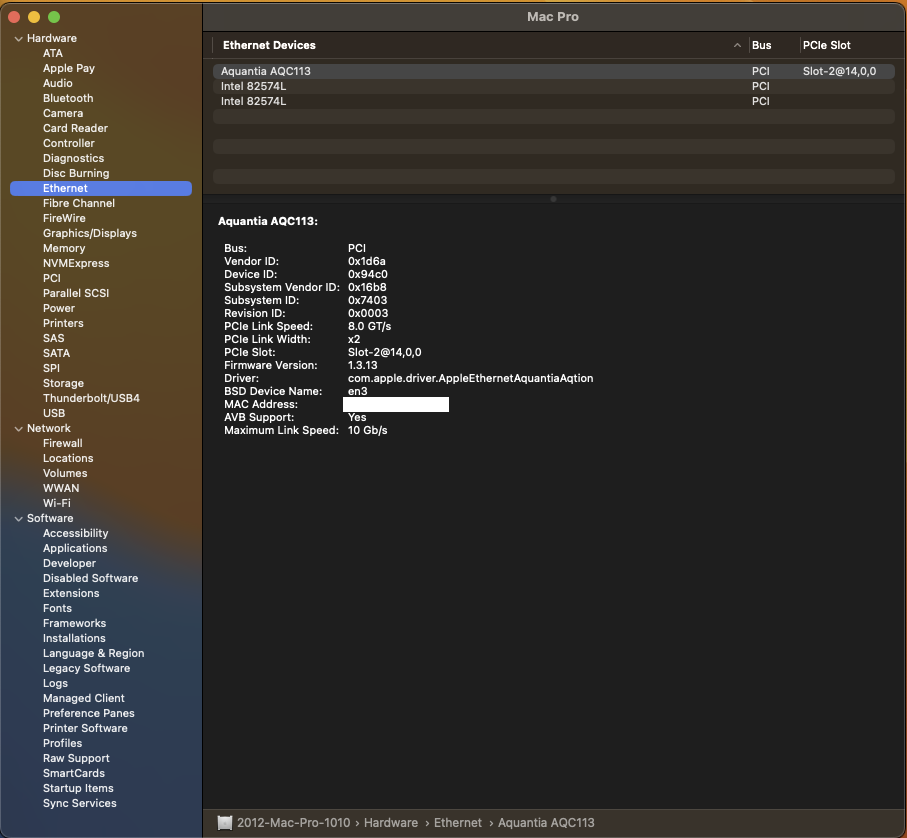The width and height of the screenshot is (907, 838).
Task: Select SATA in the sidebar
Action: pos(56,353)
